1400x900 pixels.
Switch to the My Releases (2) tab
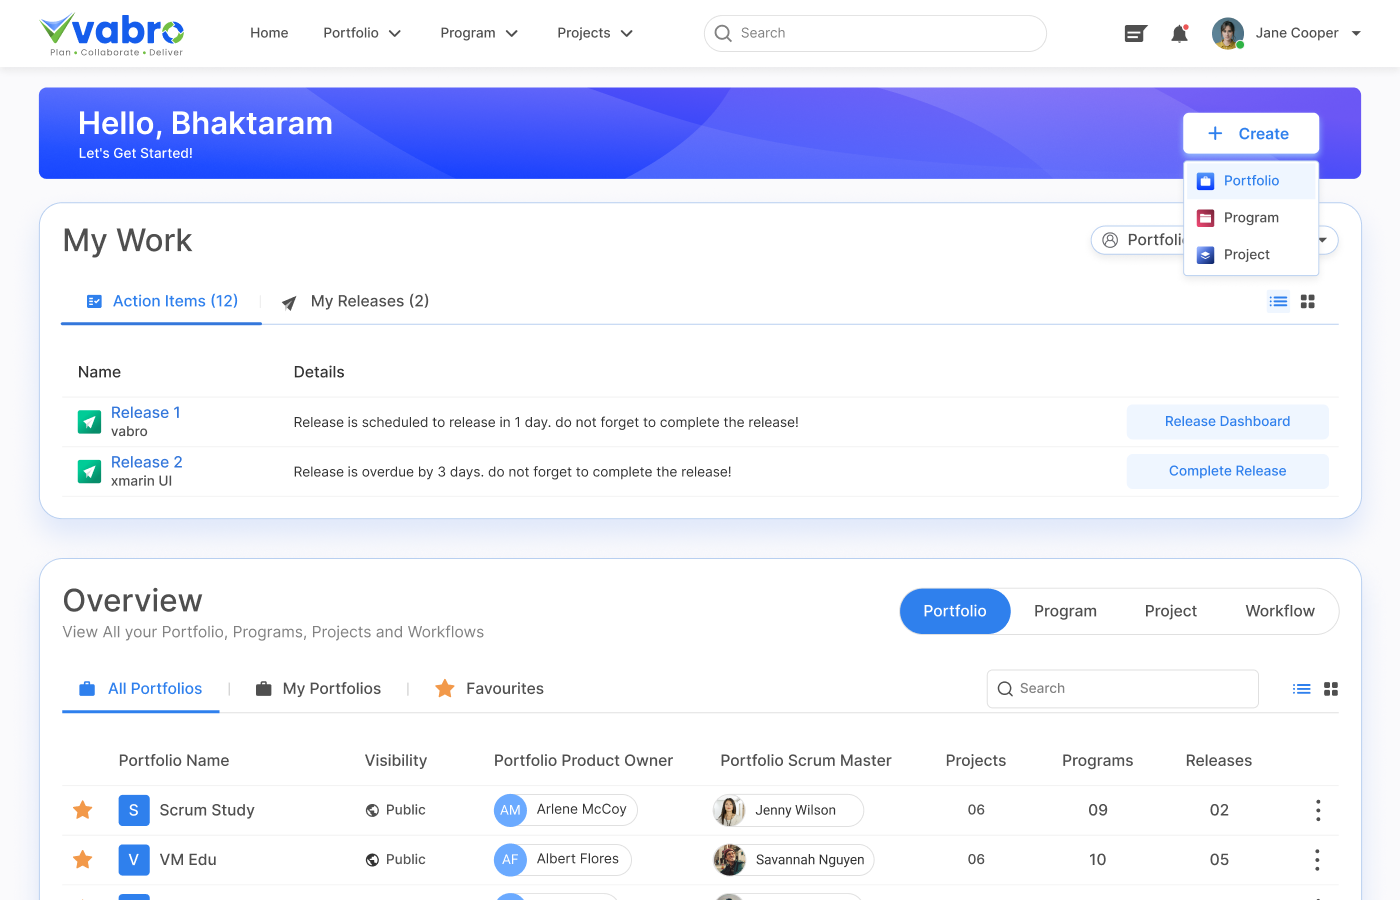click(x=368, y=301)
